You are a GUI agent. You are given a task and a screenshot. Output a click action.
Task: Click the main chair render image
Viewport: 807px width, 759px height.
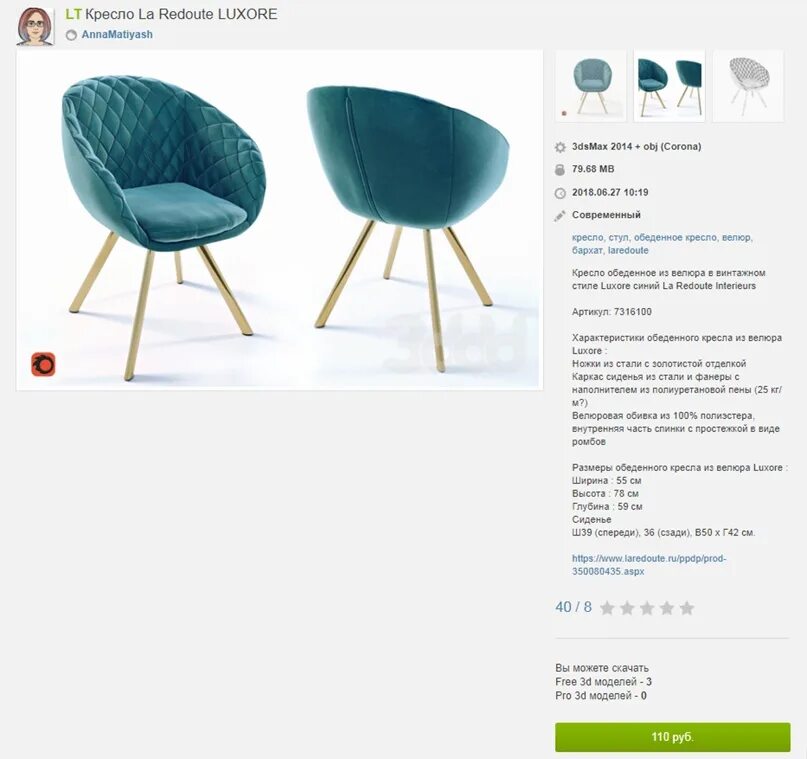tap(279, 220)
